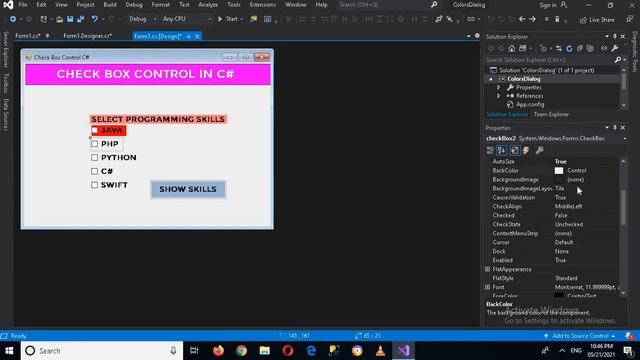
Task: Expand the Font property group
Action: [487, 287]
